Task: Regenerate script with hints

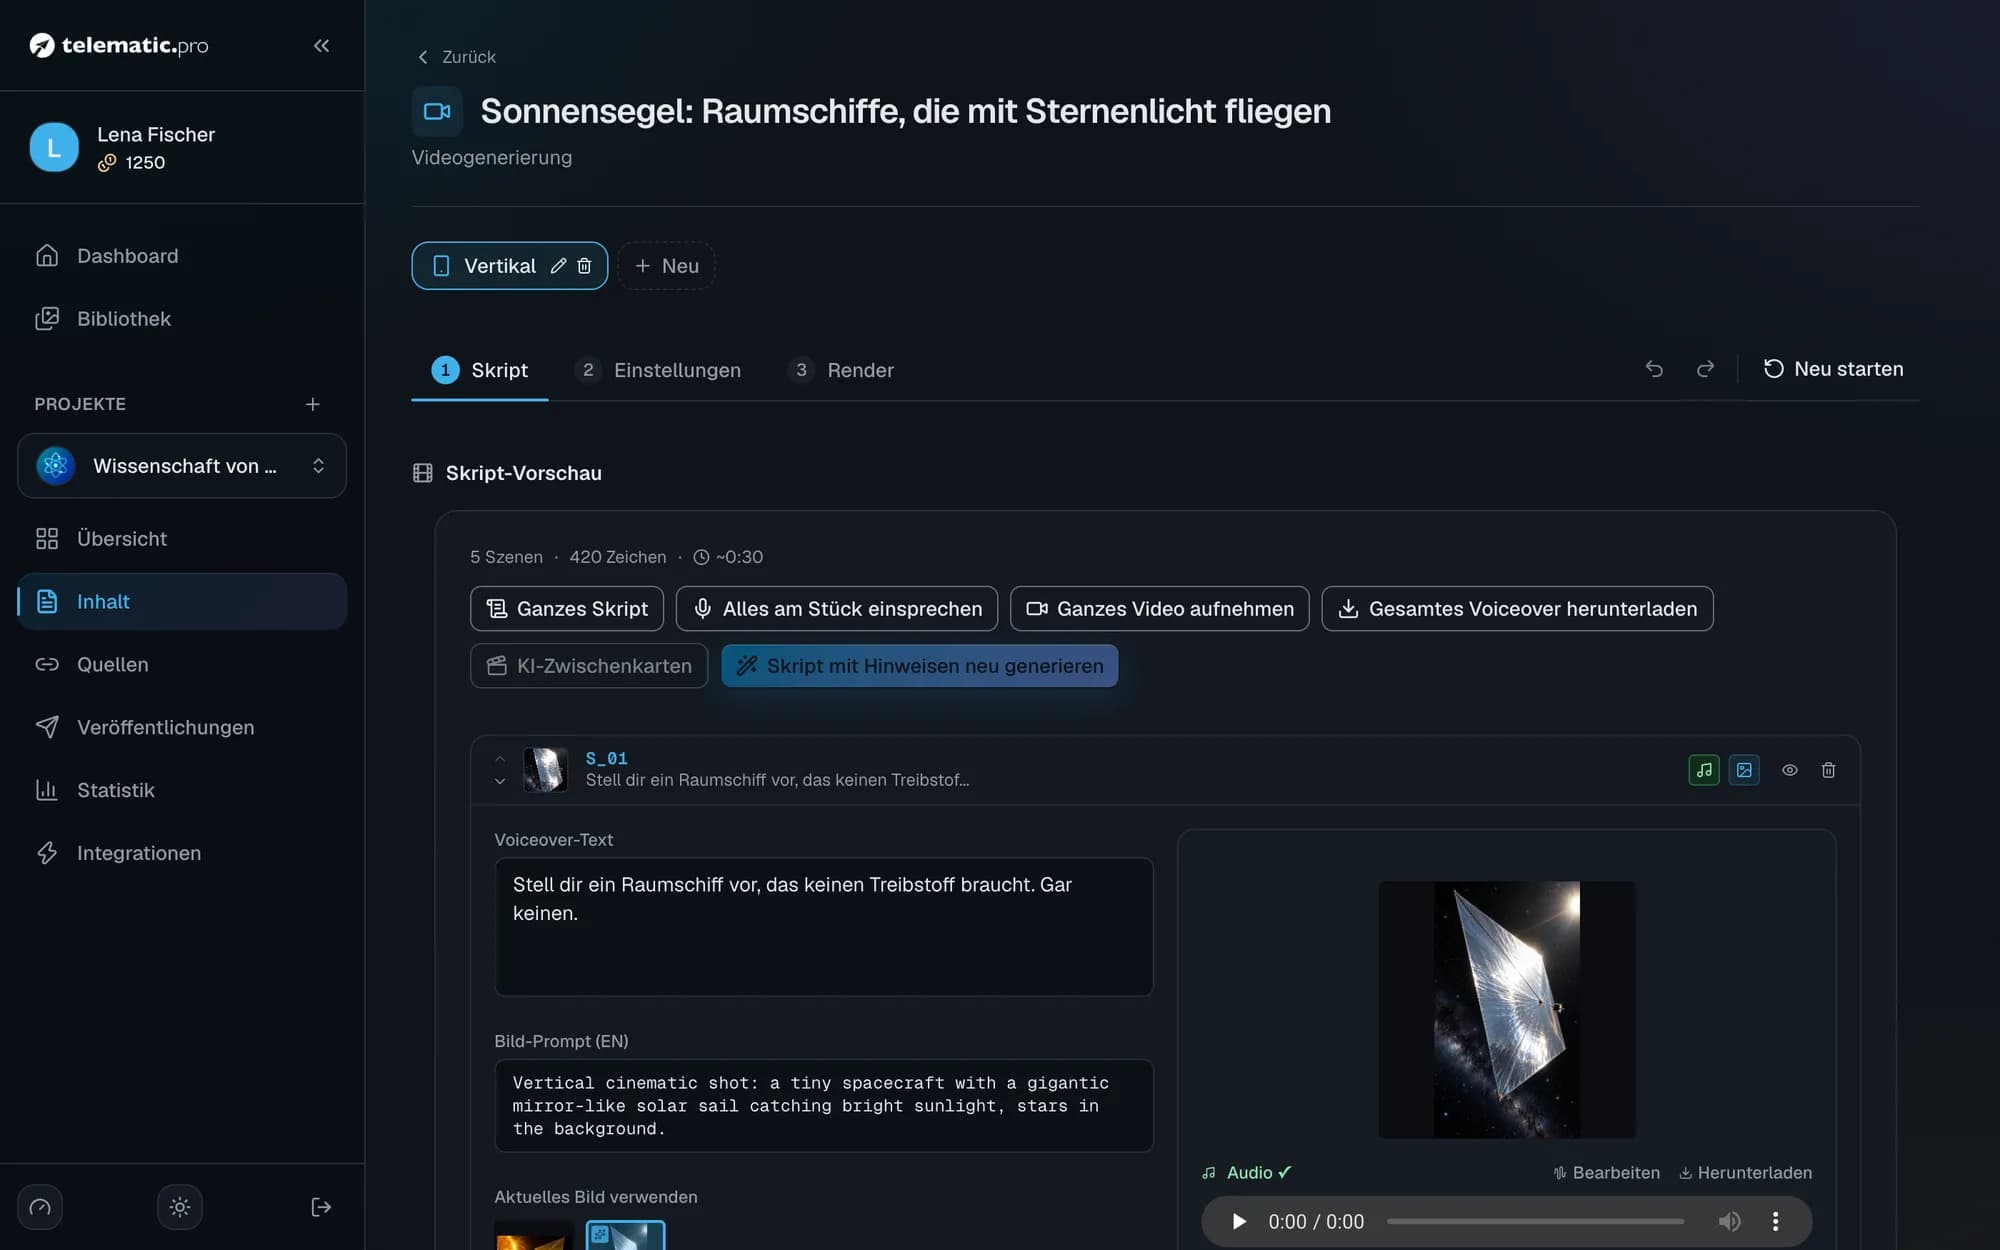Action: (x=920, y=666)
